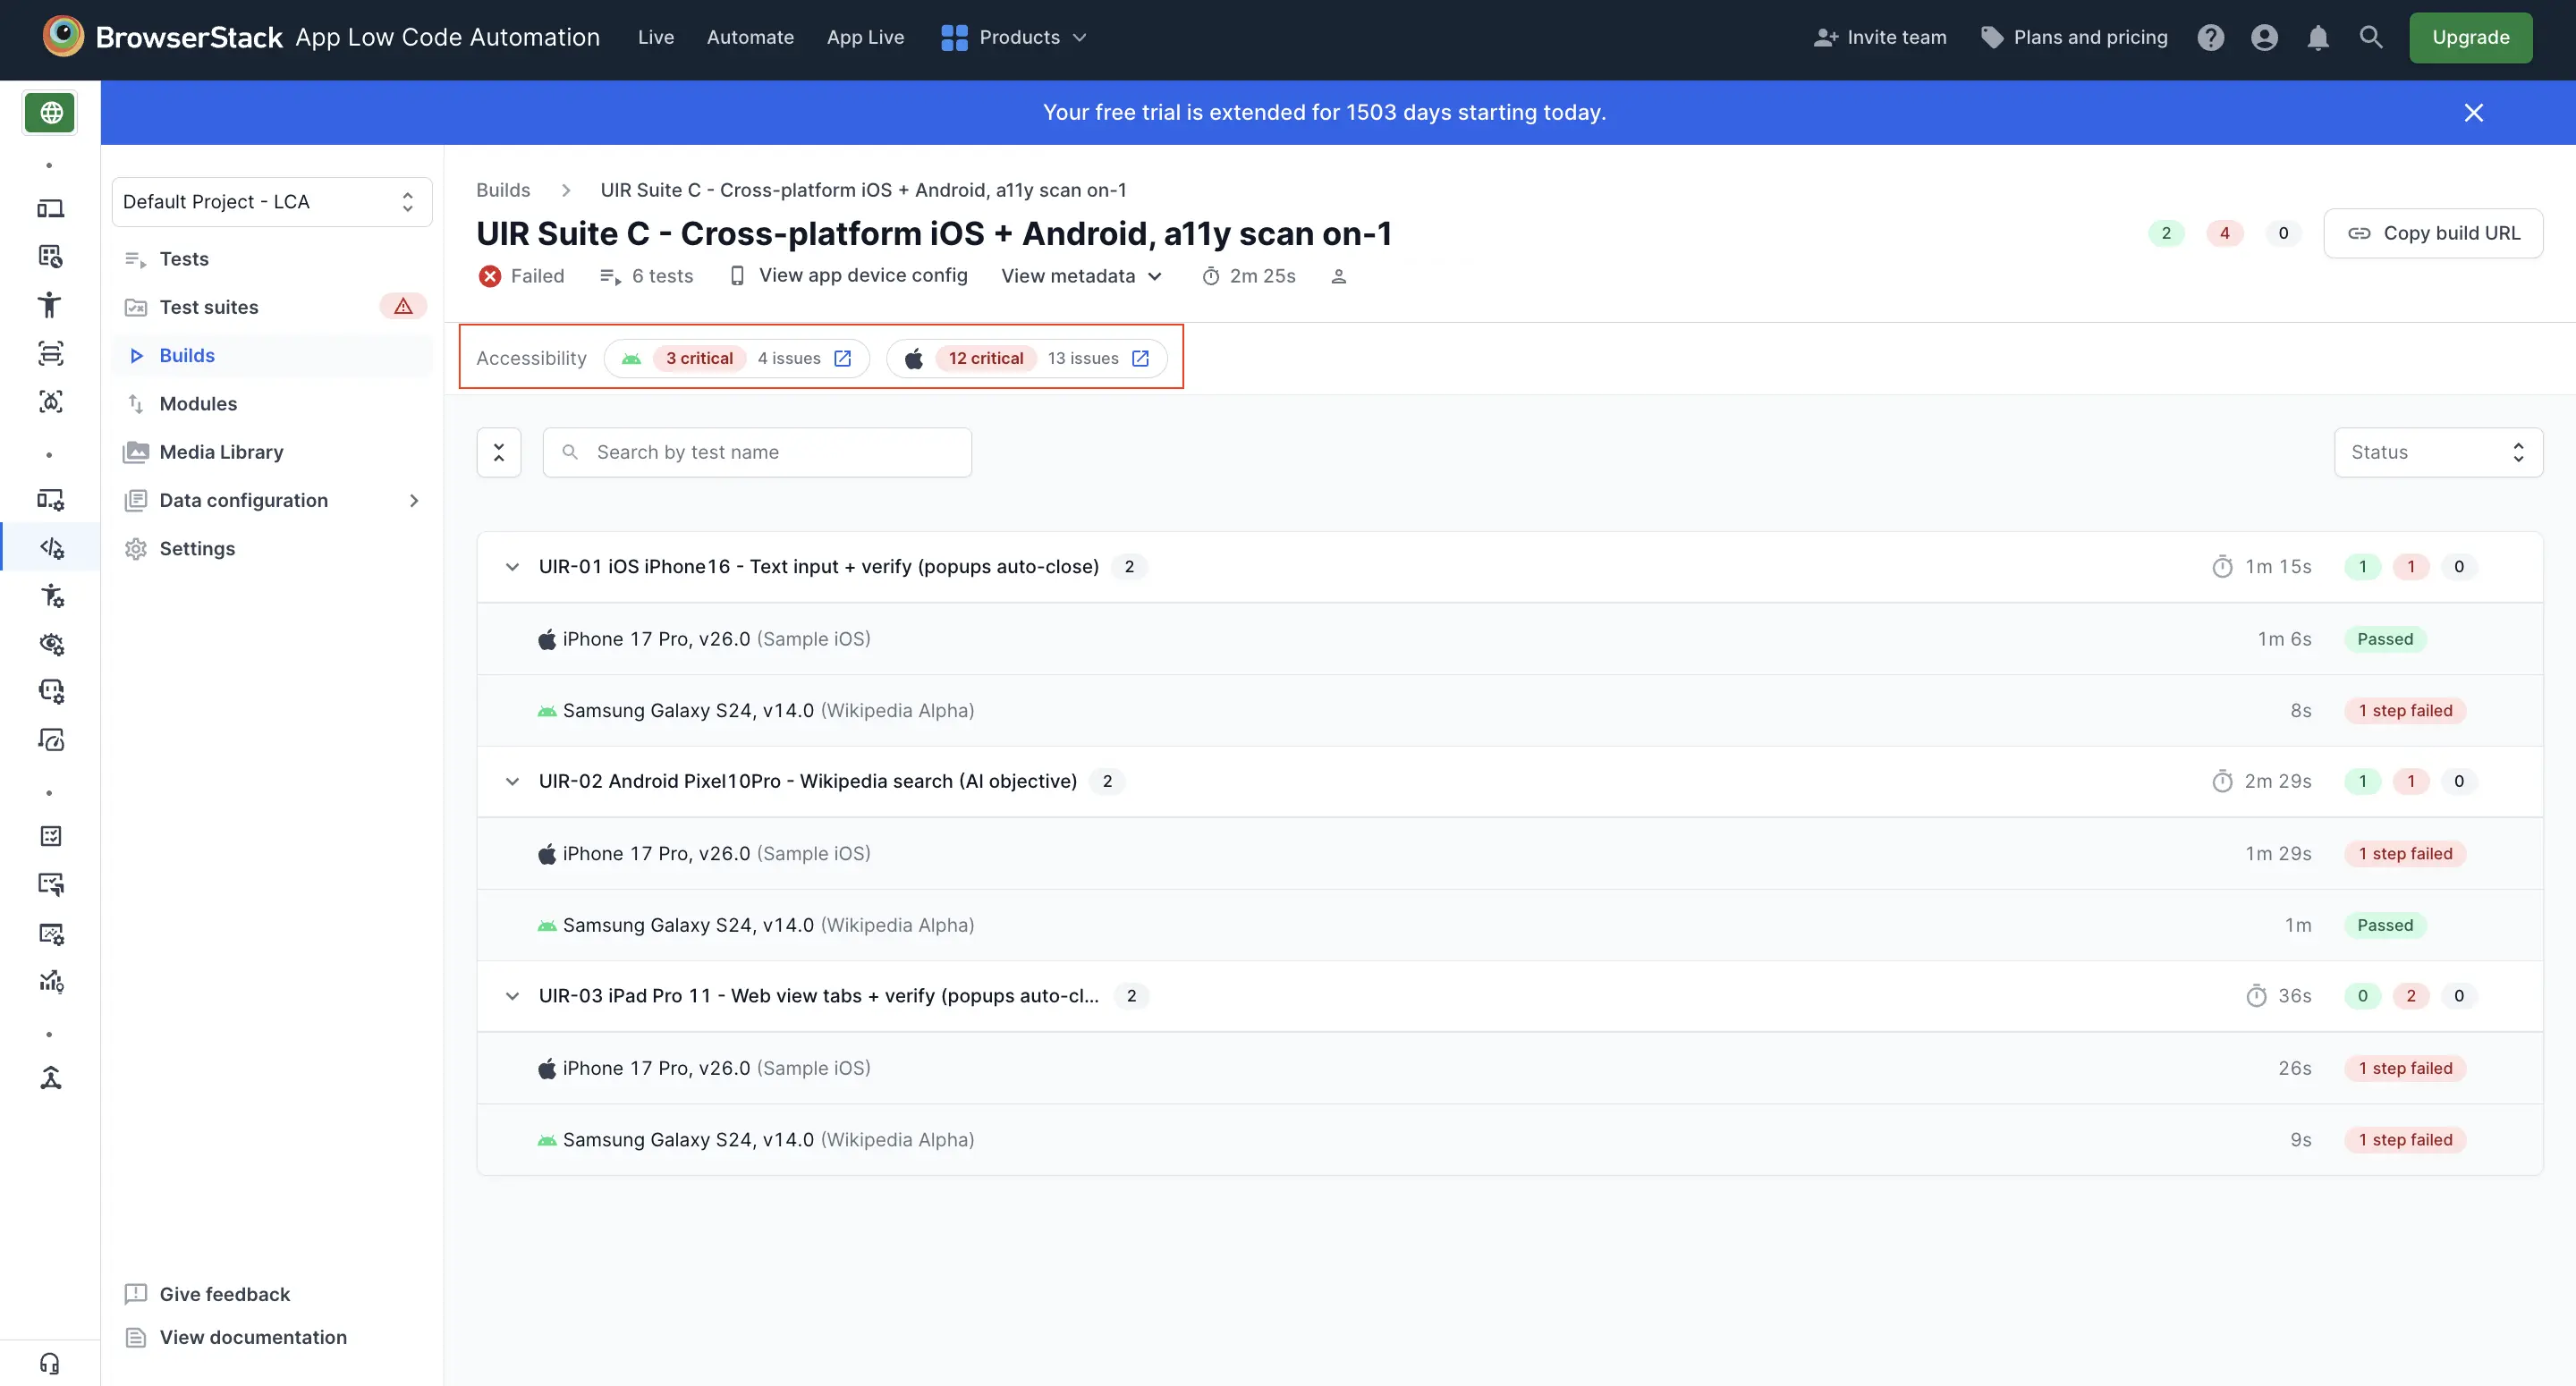Expand Data configuration submenu arrow
Image resolution: width=2576 pixels, height=1386 pixels.
414,500
